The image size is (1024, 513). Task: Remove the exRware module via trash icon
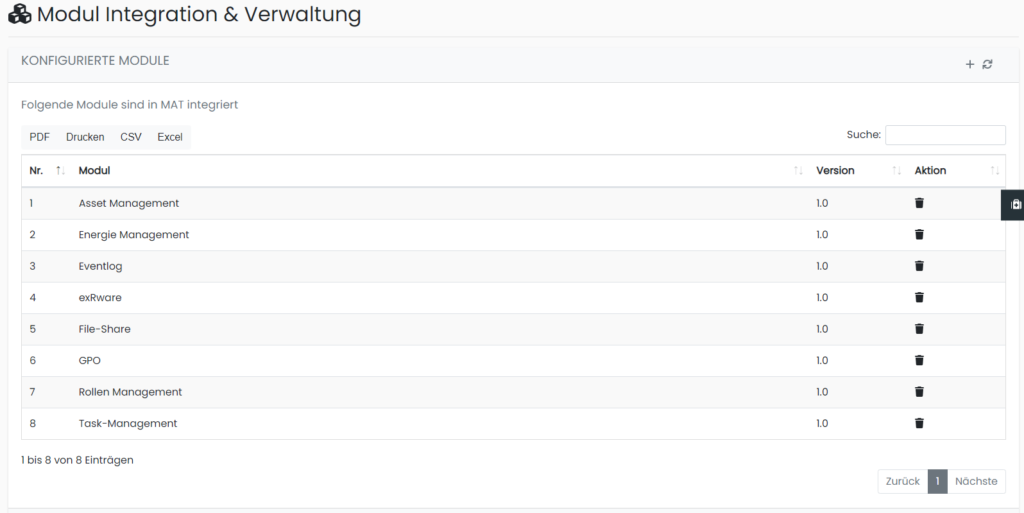(919, 297)
